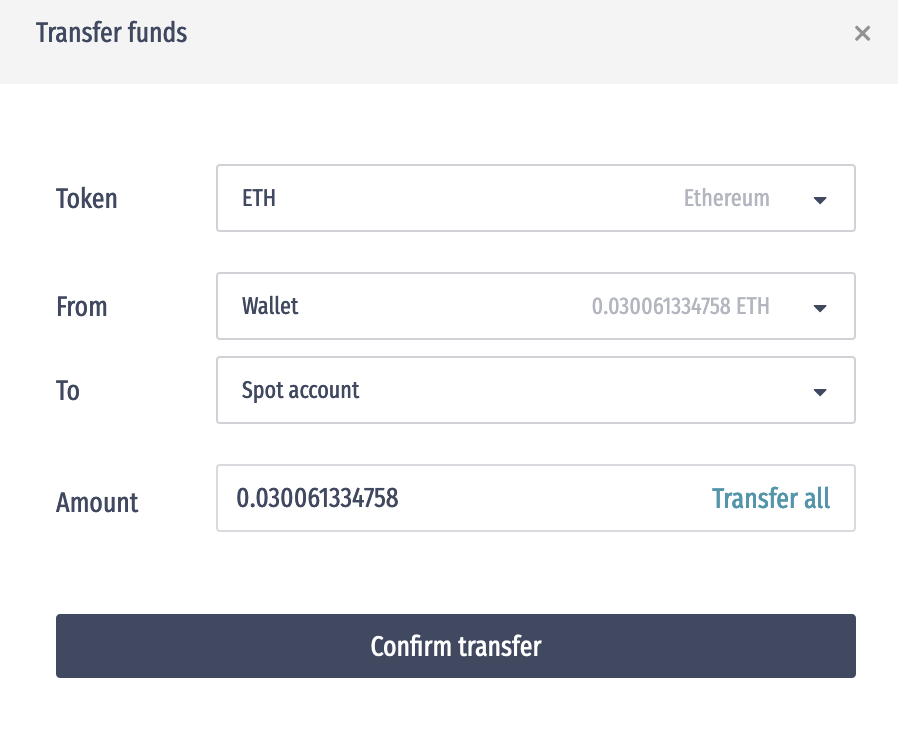Image resolution: width=898 pixels, height=740 pixels.
Task: Select the ETH text in the Token selector
Action: click(259, 198)
